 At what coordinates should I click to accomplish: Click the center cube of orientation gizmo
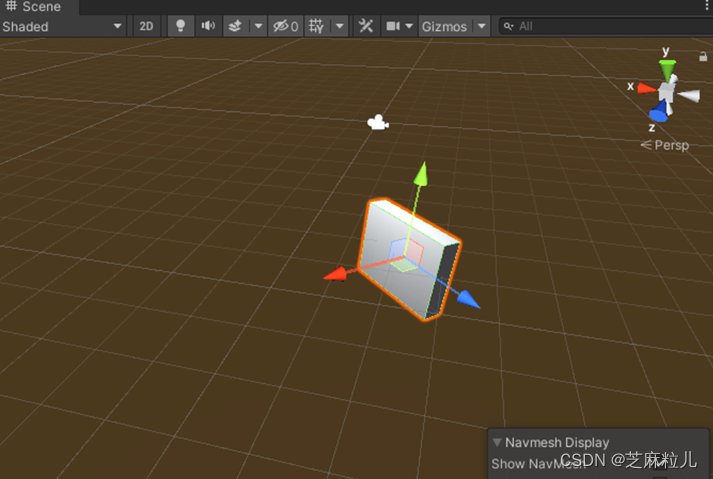(x=667, y=92)
